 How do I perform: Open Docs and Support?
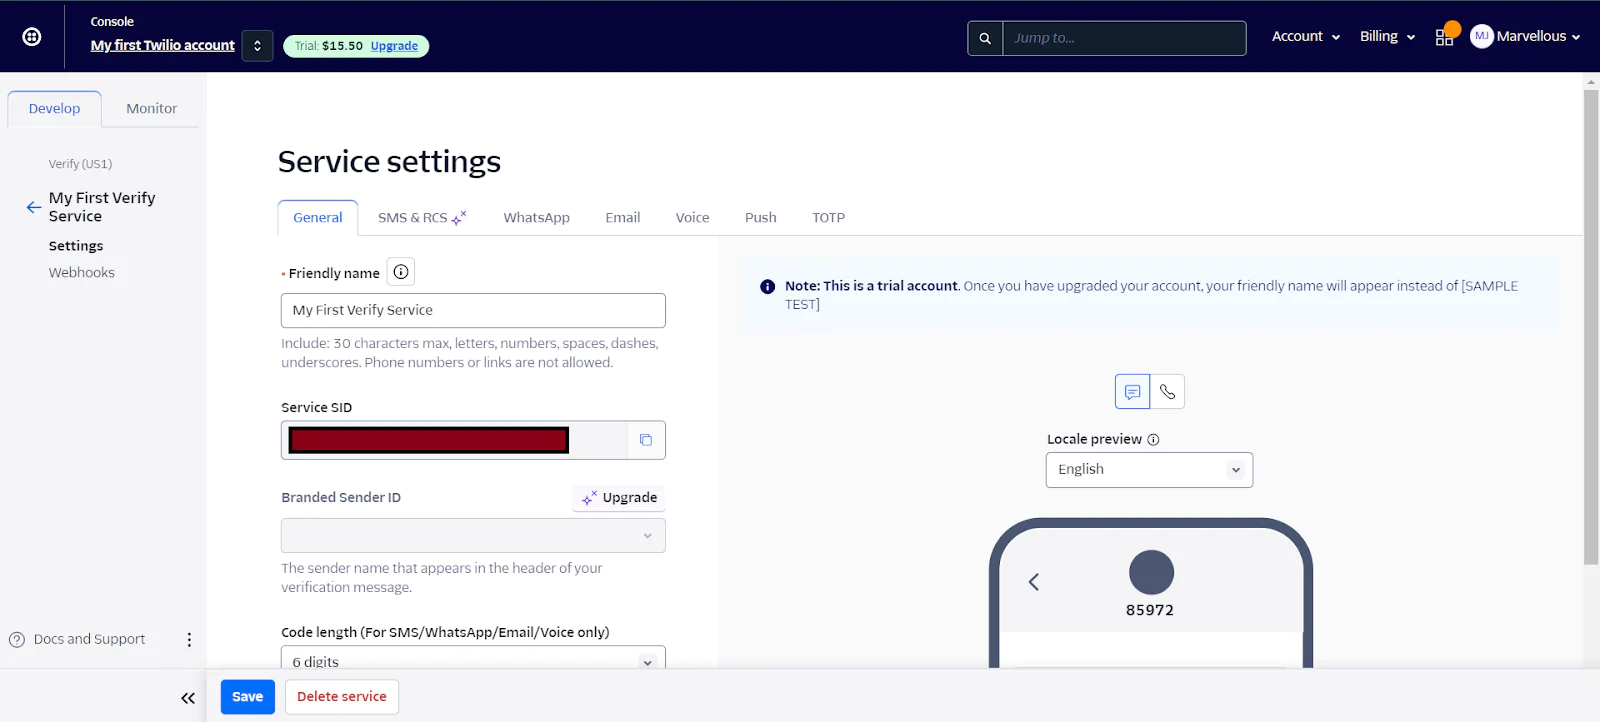click(x=89, y=639)
